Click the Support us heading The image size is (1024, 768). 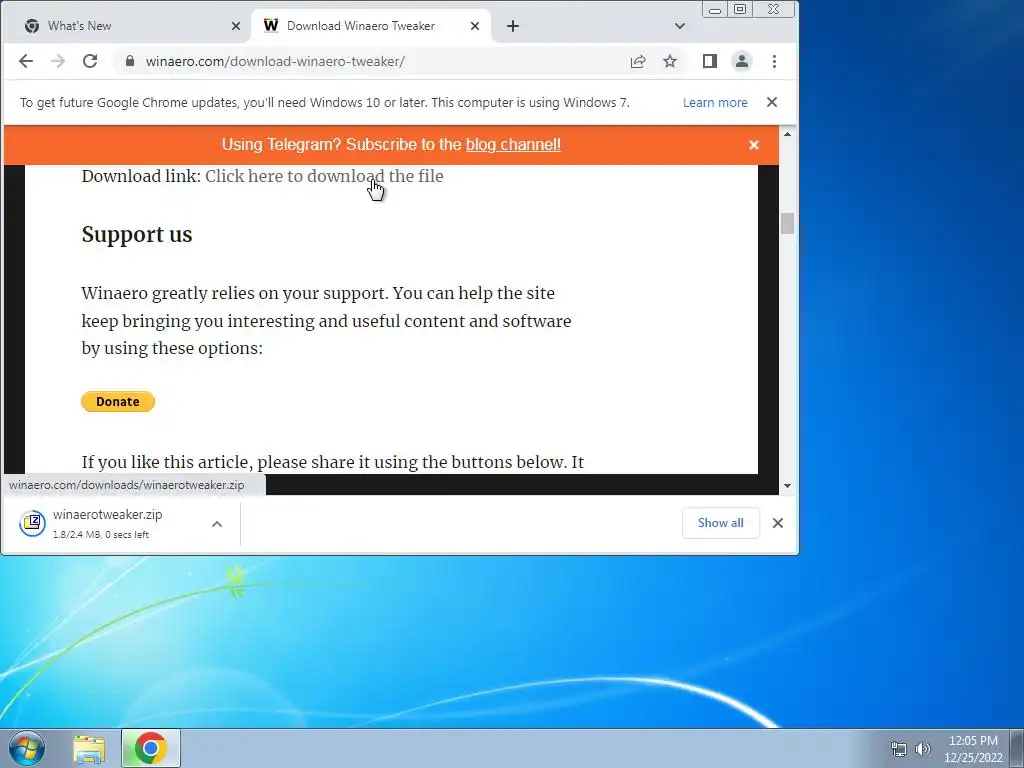[x=136, y=234]
